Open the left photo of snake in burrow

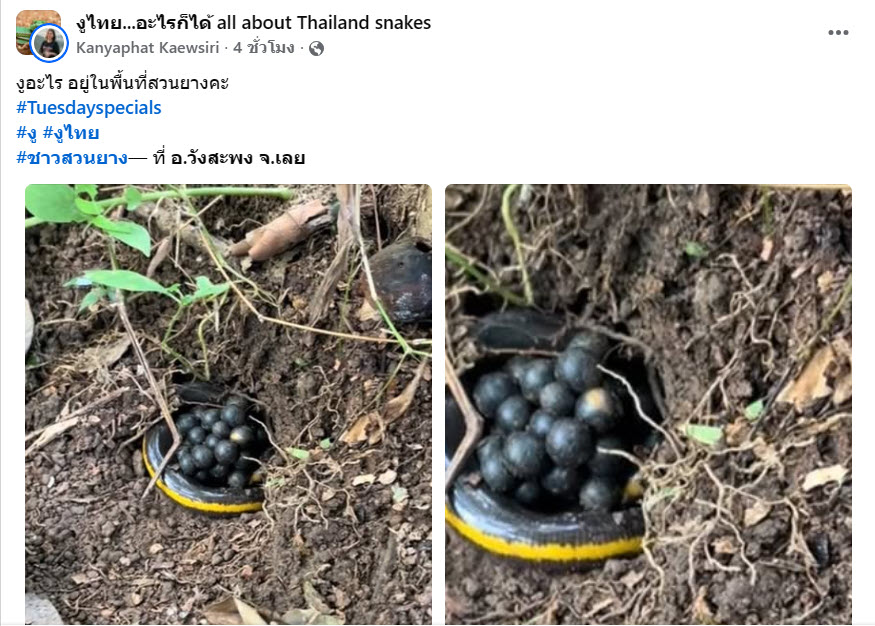click(x=228, y=404)
